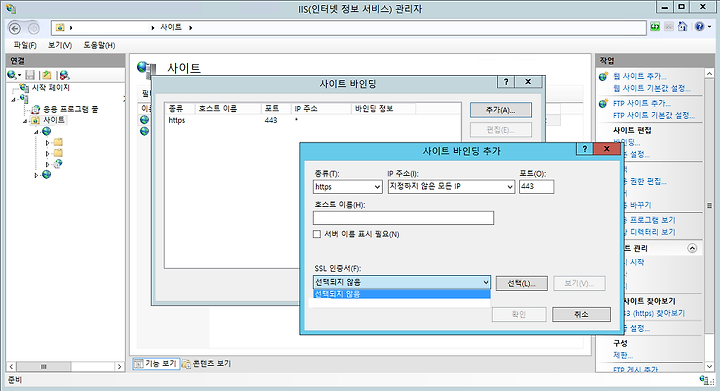Viewport: 720px width, 391px height.
Task: Collapse the server node in tree
Action: pyautogui.click(x=14, y=99)
